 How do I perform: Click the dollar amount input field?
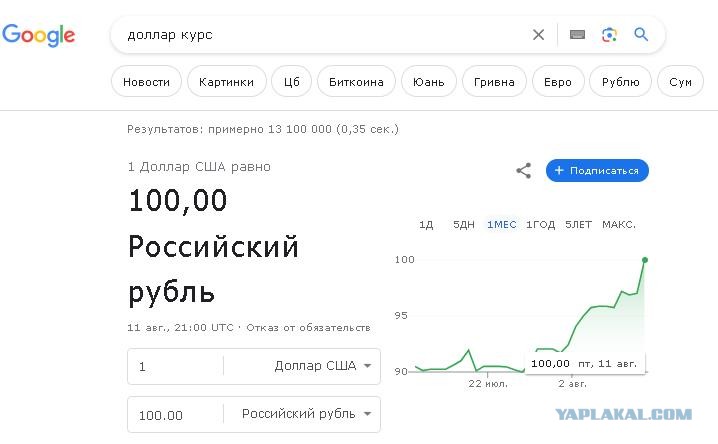[175, 366]
